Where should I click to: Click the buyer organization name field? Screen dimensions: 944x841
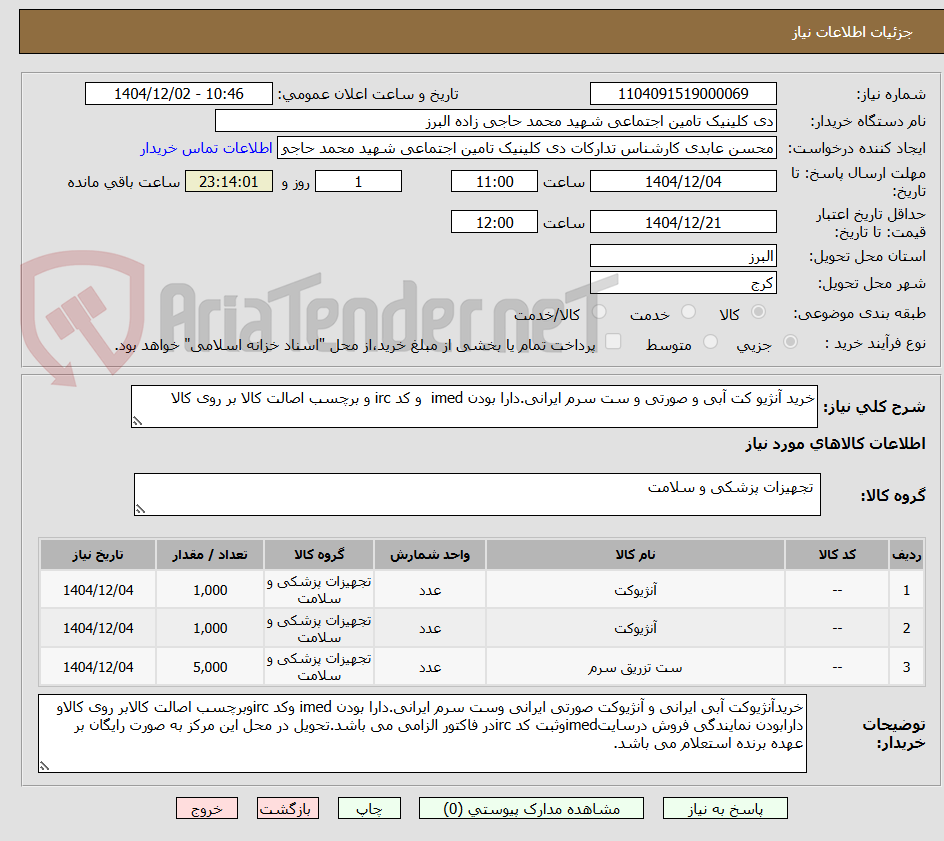495,121
